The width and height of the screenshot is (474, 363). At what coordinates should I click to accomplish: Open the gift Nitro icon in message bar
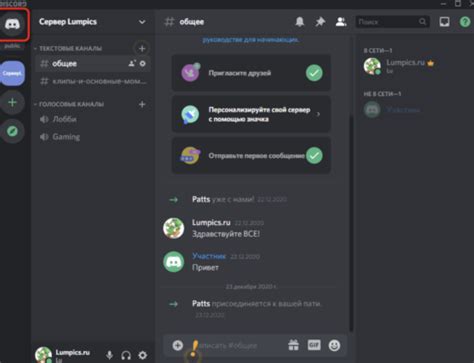click(x=294, y=345)
